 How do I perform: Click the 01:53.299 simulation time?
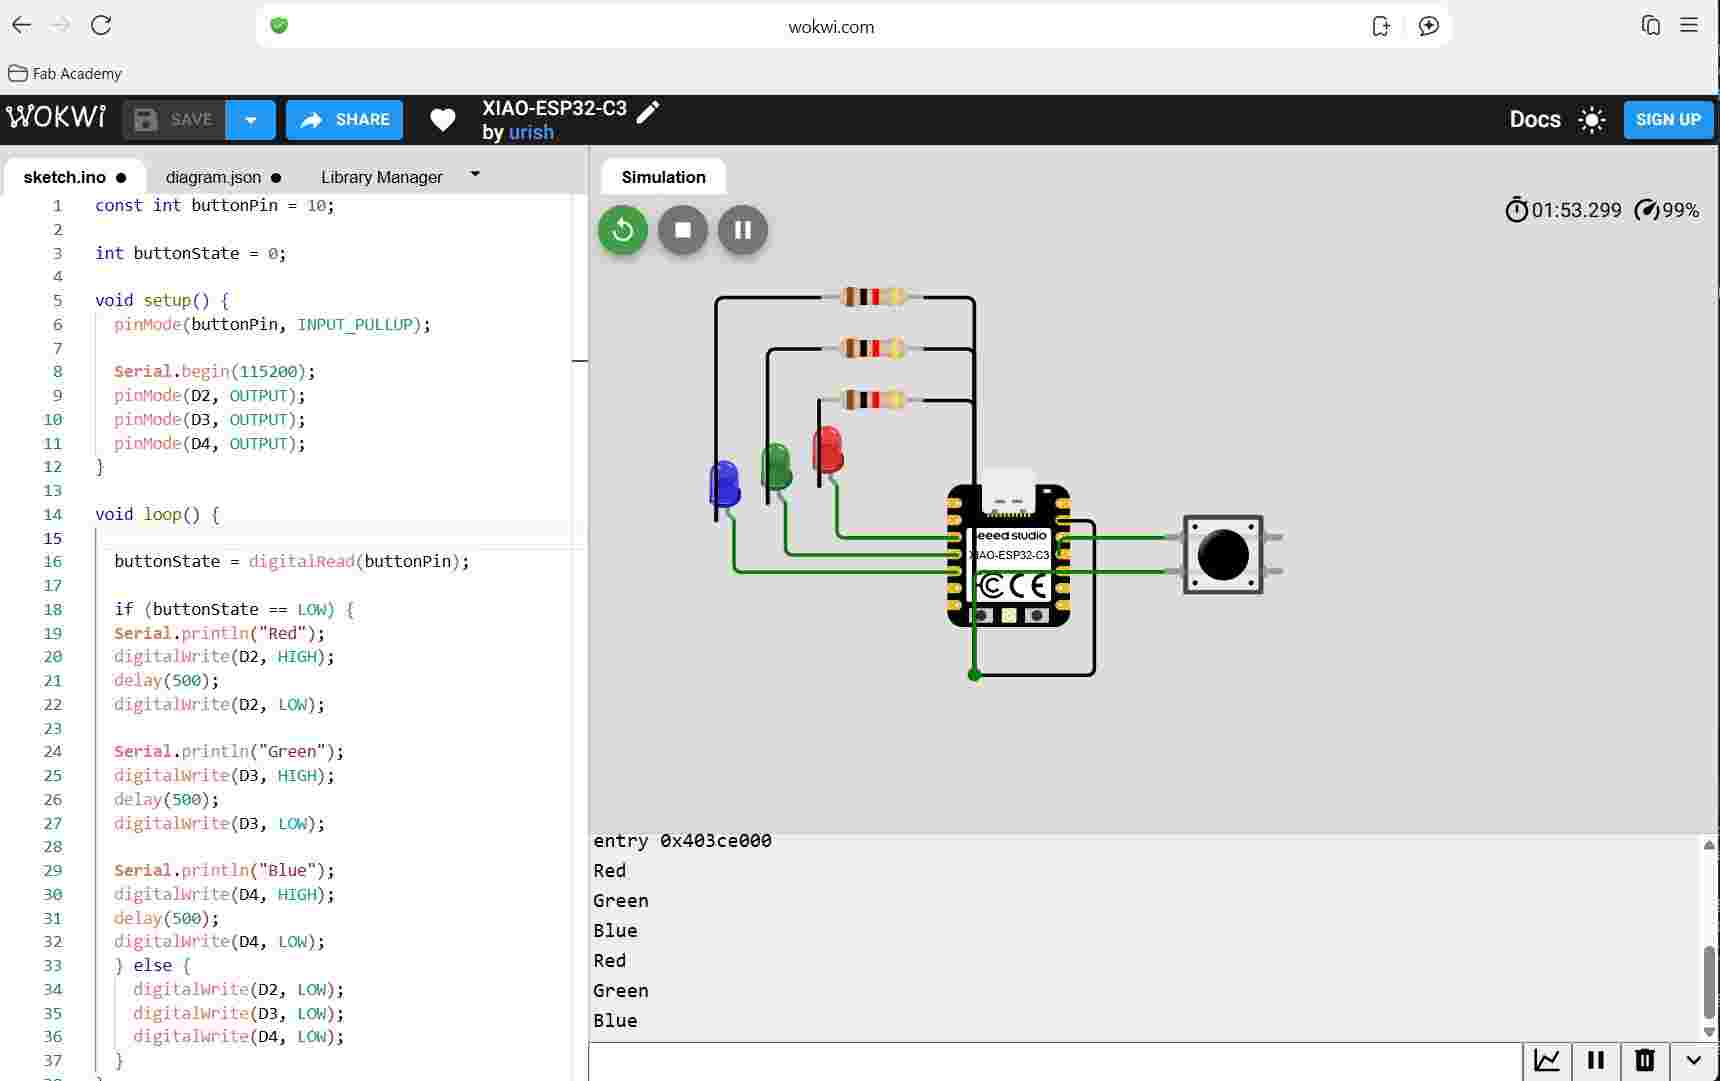(1577, 210)
